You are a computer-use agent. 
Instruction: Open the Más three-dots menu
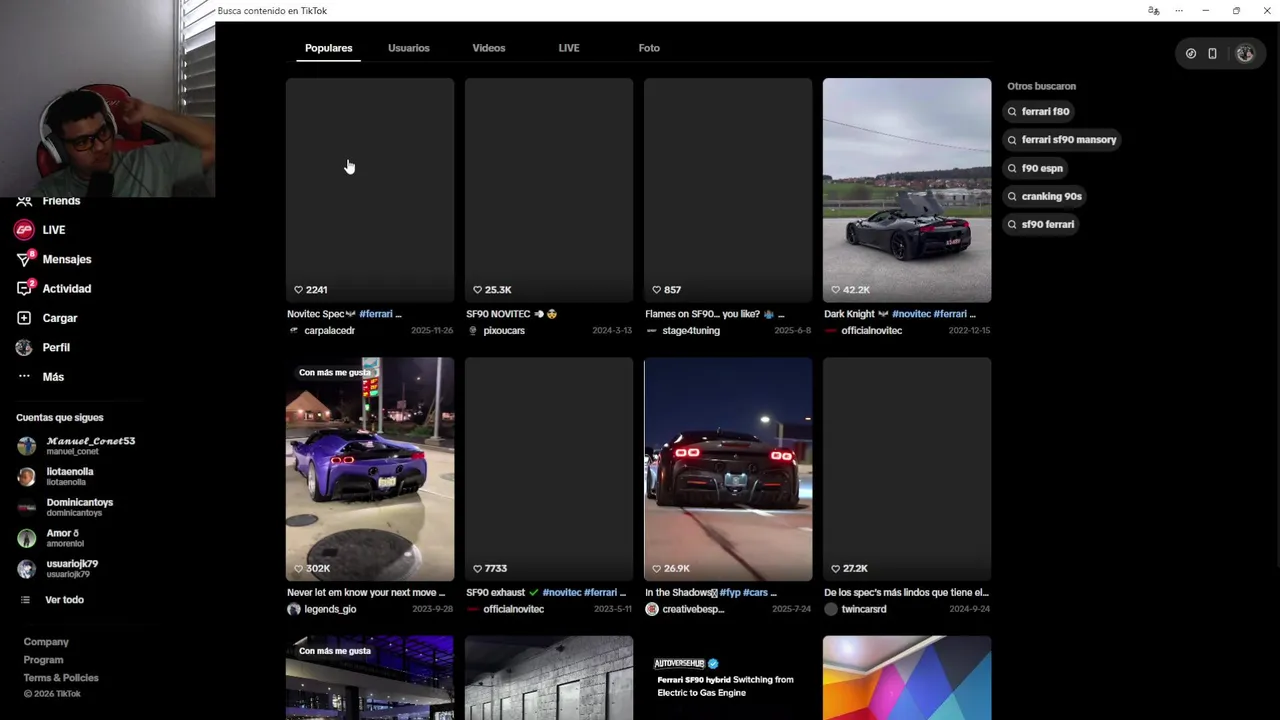(x=24, y=377)
